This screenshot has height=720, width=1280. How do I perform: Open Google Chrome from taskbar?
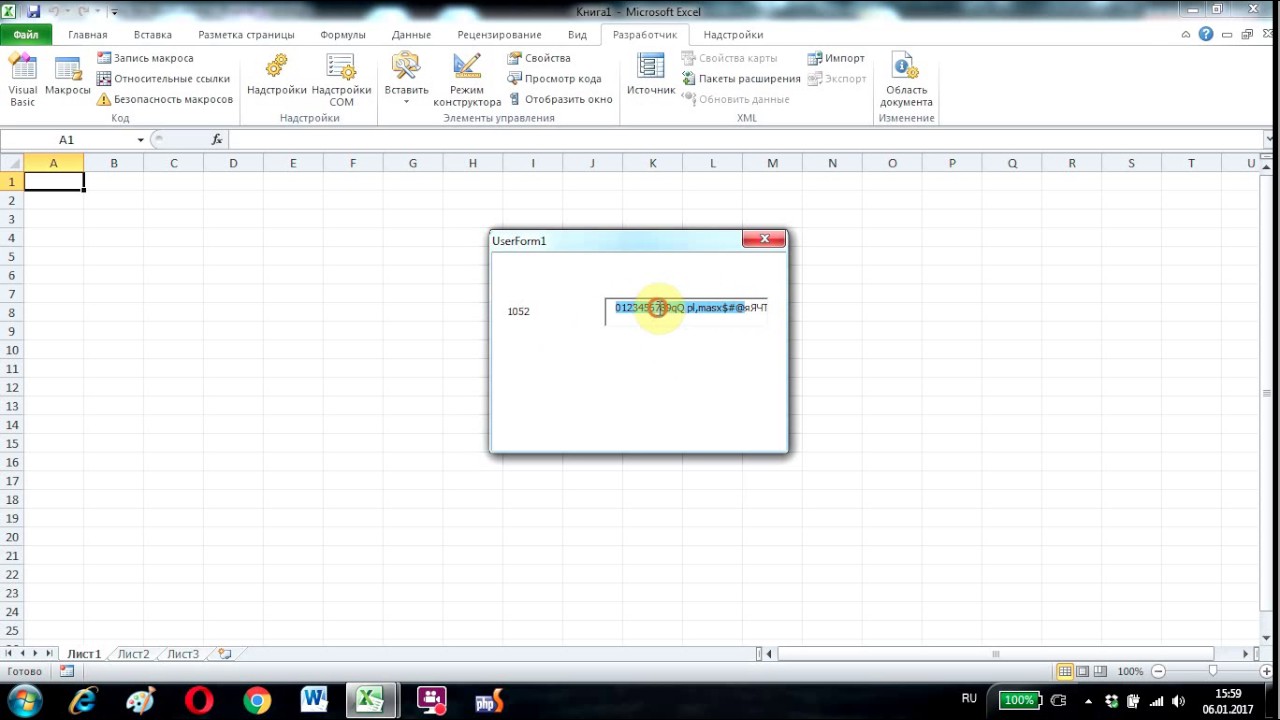coord(257,701)
